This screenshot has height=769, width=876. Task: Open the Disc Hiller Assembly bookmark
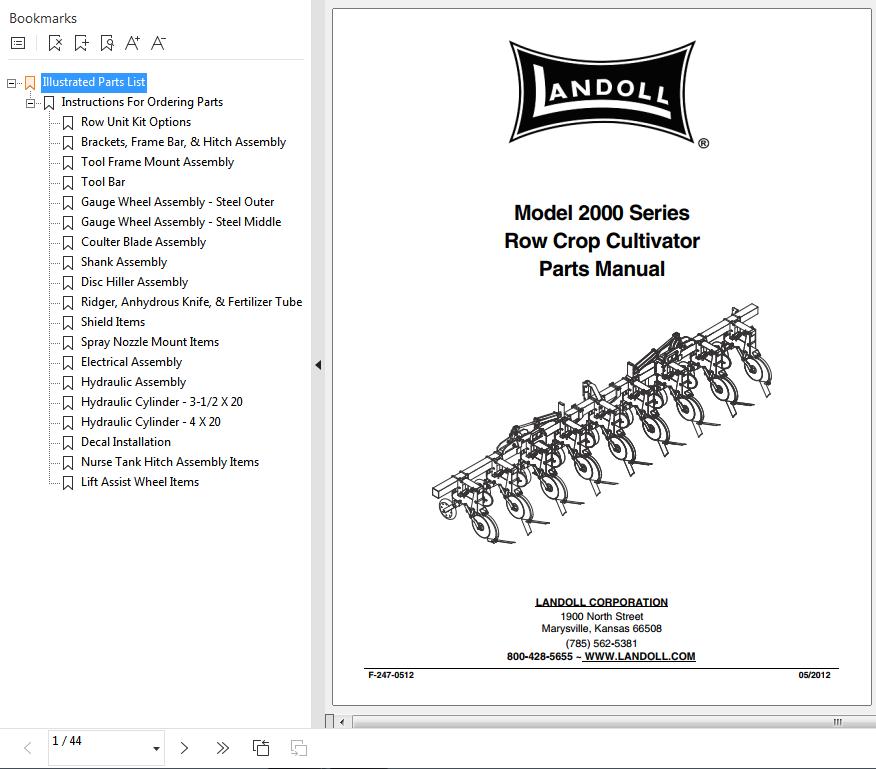click(x=134, y=282)
